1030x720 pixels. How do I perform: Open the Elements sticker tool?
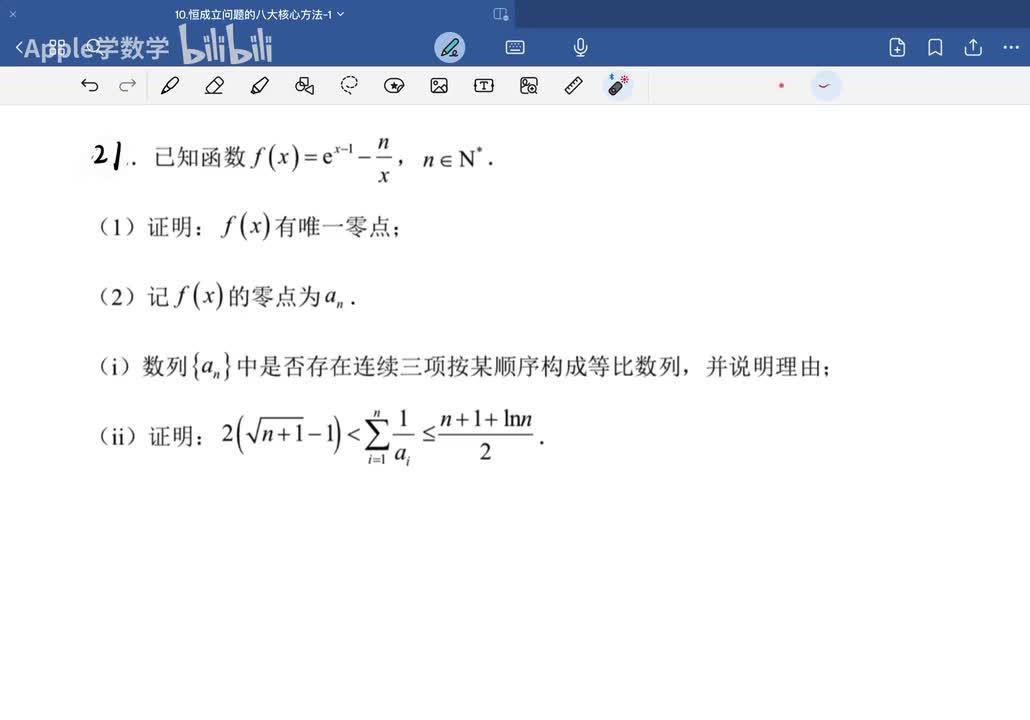[394, 85]
